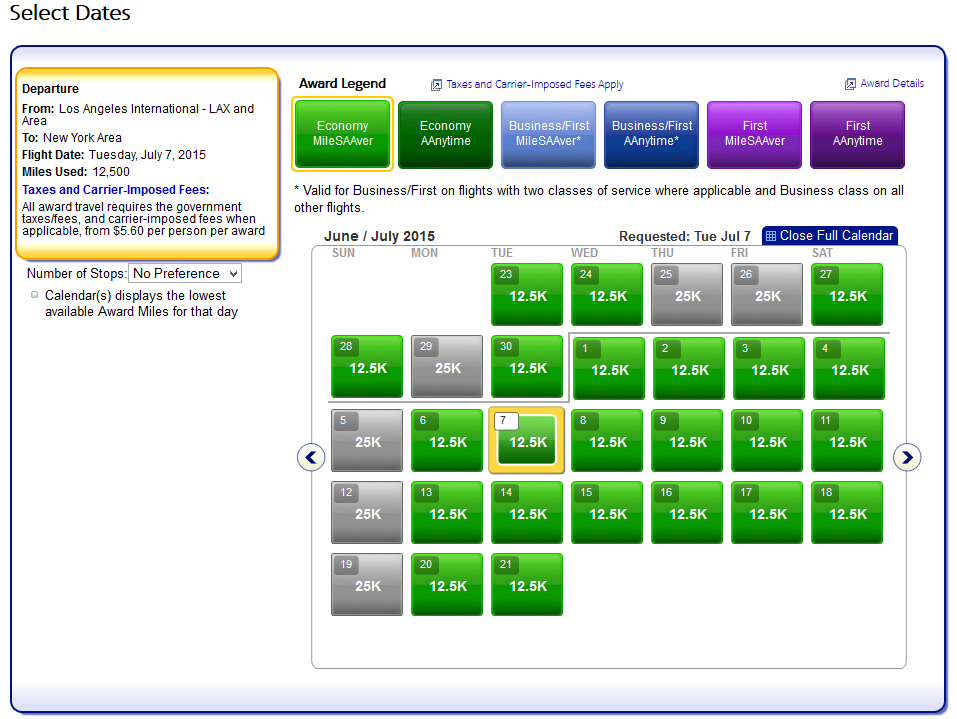Click the highlighted July 7 date
Screen dimensions: 957x719
pyautogui.click(x=527, y=440)
